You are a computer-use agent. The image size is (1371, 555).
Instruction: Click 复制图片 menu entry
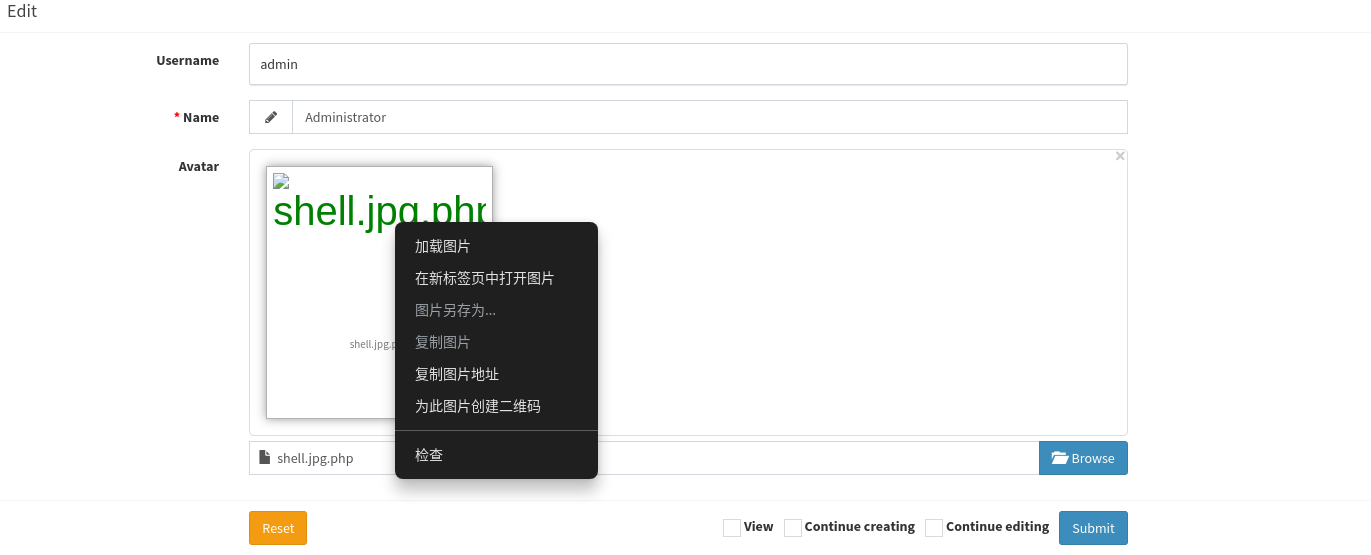pos(496,342)
